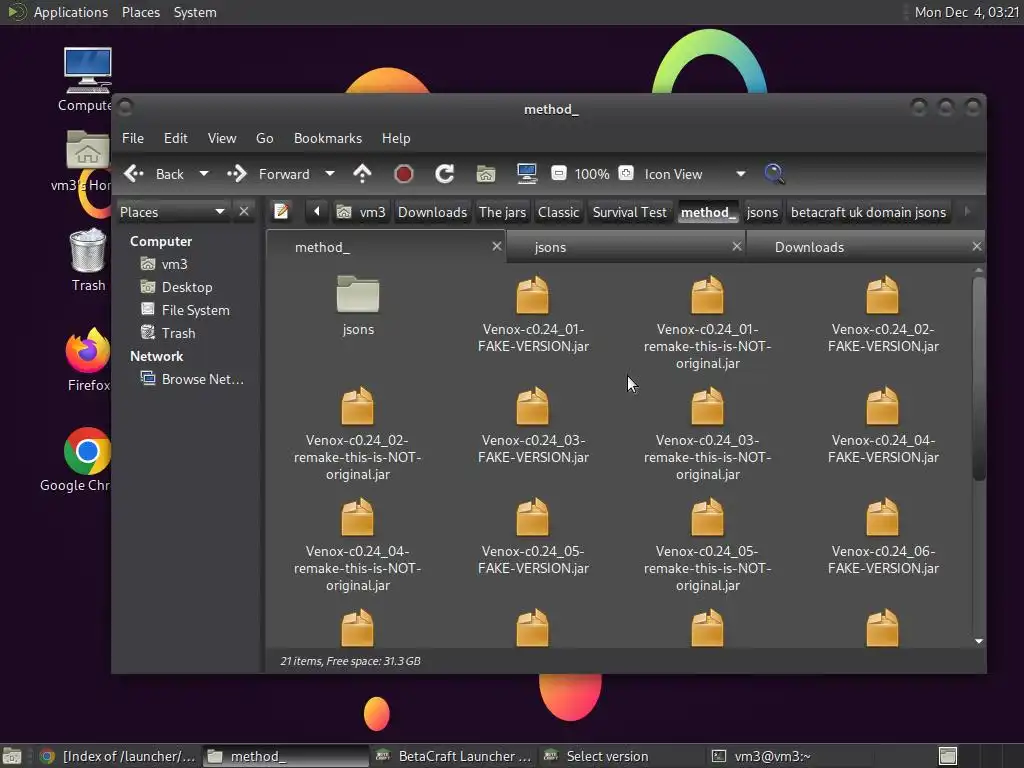Open the Home folder toolbar icon
Screen dimensions: 1024x768
point(486,174)
